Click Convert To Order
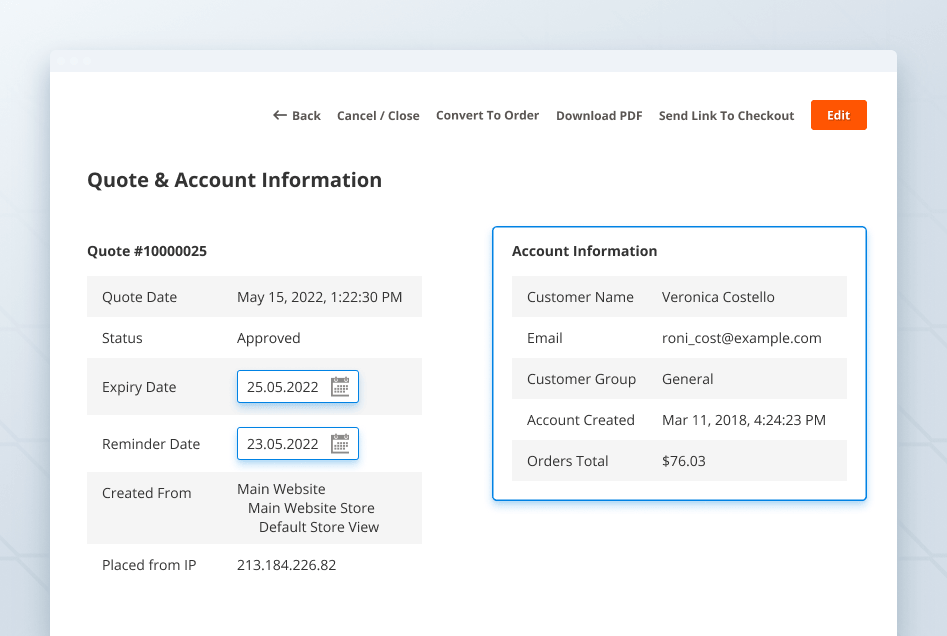 (487, 115)
